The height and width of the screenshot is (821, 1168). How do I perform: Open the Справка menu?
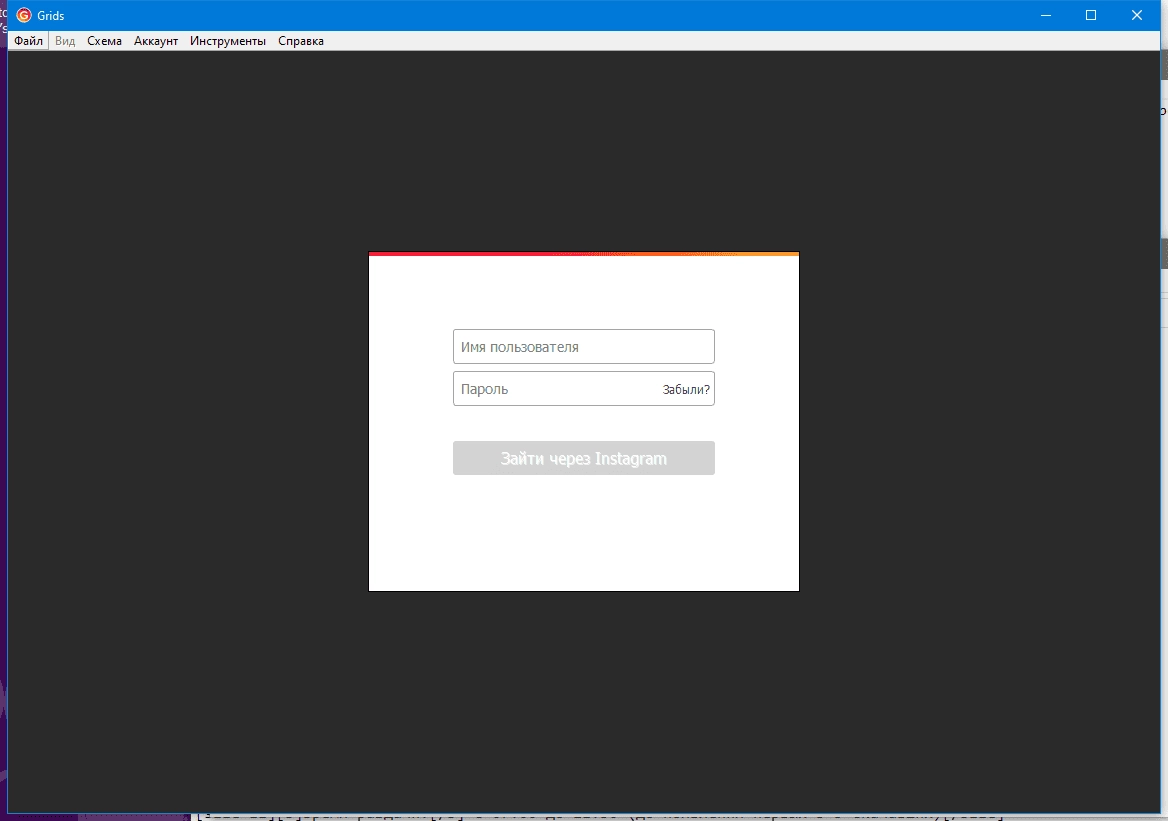[301, 41]
